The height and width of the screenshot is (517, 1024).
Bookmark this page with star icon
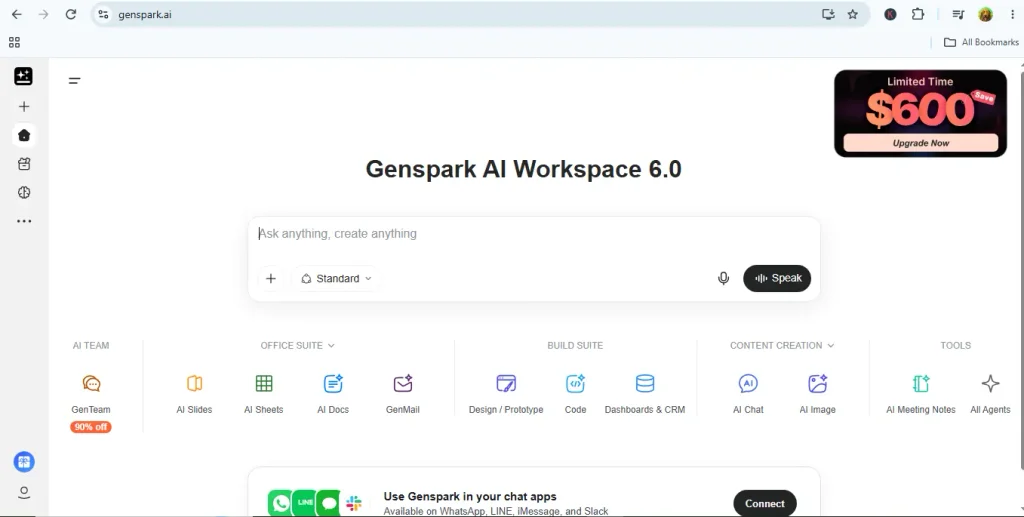[x=853, y=14]
